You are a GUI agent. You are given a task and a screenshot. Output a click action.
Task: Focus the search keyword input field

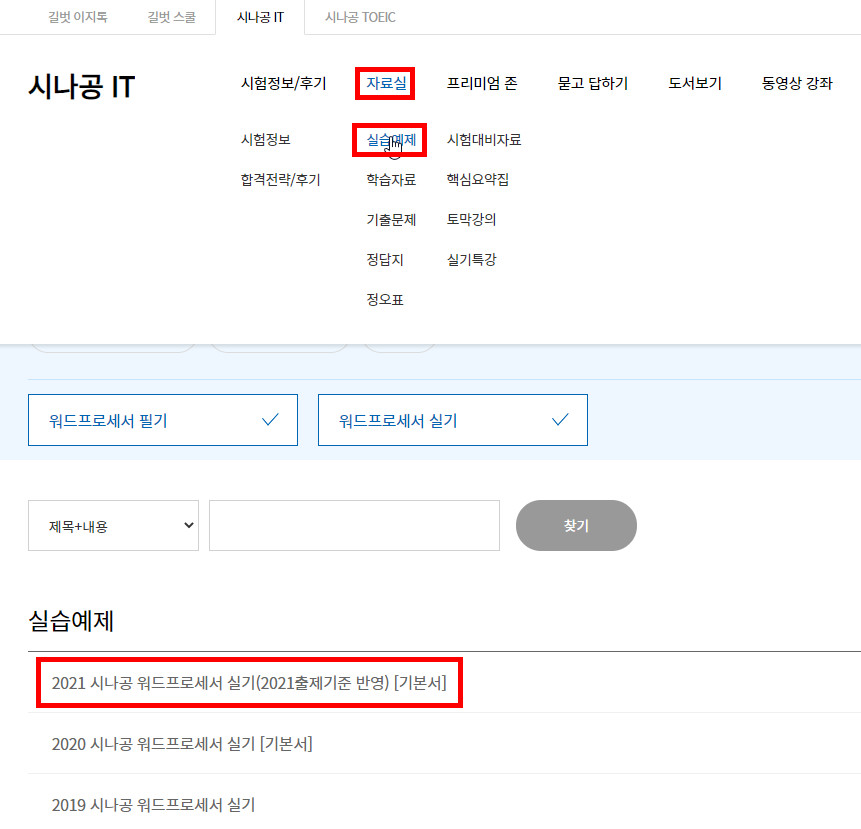tap(354, 525)
